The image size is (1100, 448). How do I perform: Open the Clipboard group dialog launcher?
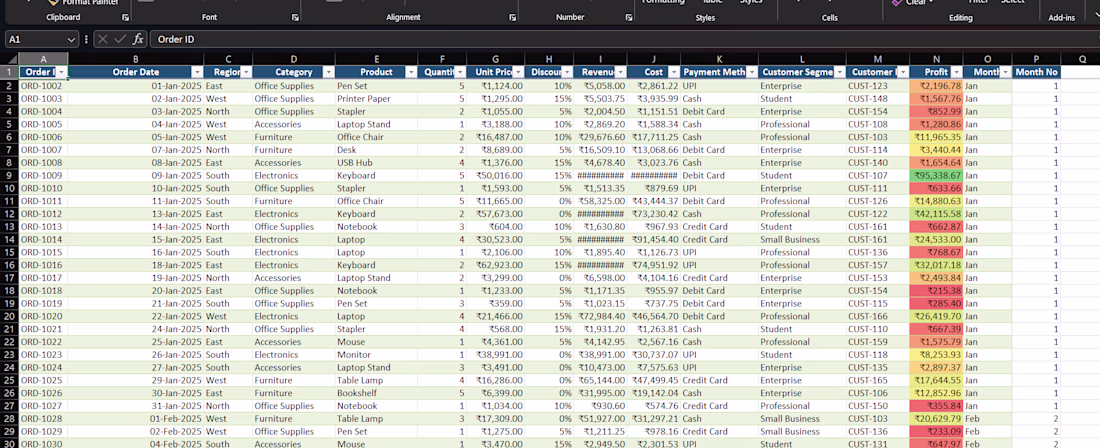[x=126, y=17]
